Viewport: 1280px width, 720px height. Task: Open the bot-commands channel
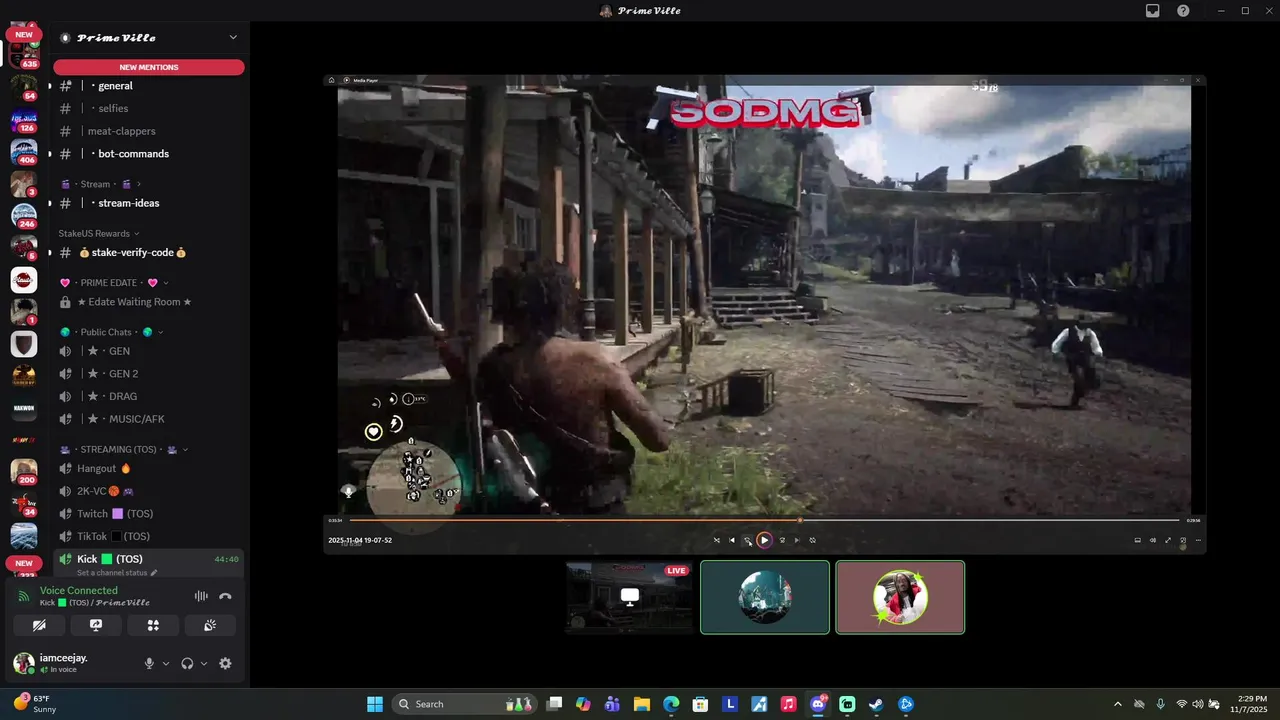pos(149,154)
